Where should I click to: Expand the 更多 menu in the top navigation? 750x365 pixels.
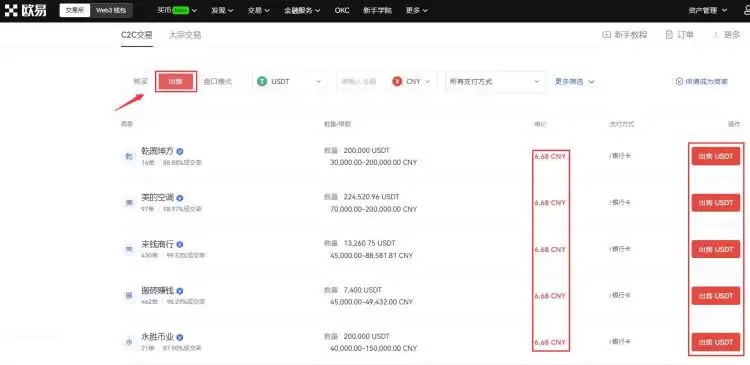pos(417,11)
